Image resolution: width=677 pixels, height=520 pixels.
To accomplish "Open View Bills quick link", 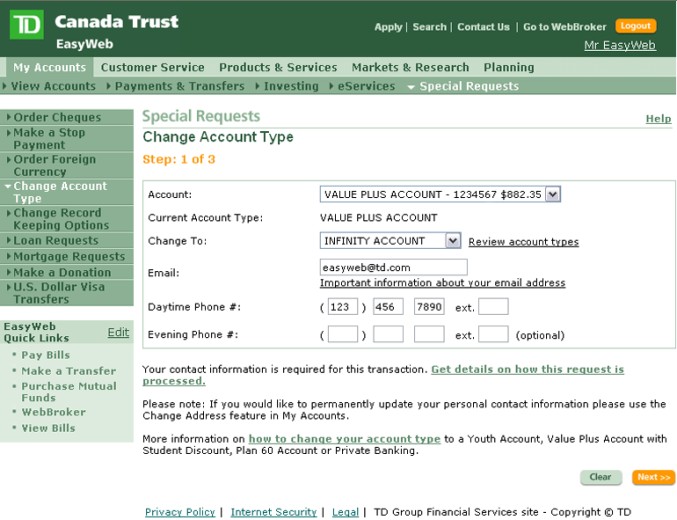I will 48,428.
